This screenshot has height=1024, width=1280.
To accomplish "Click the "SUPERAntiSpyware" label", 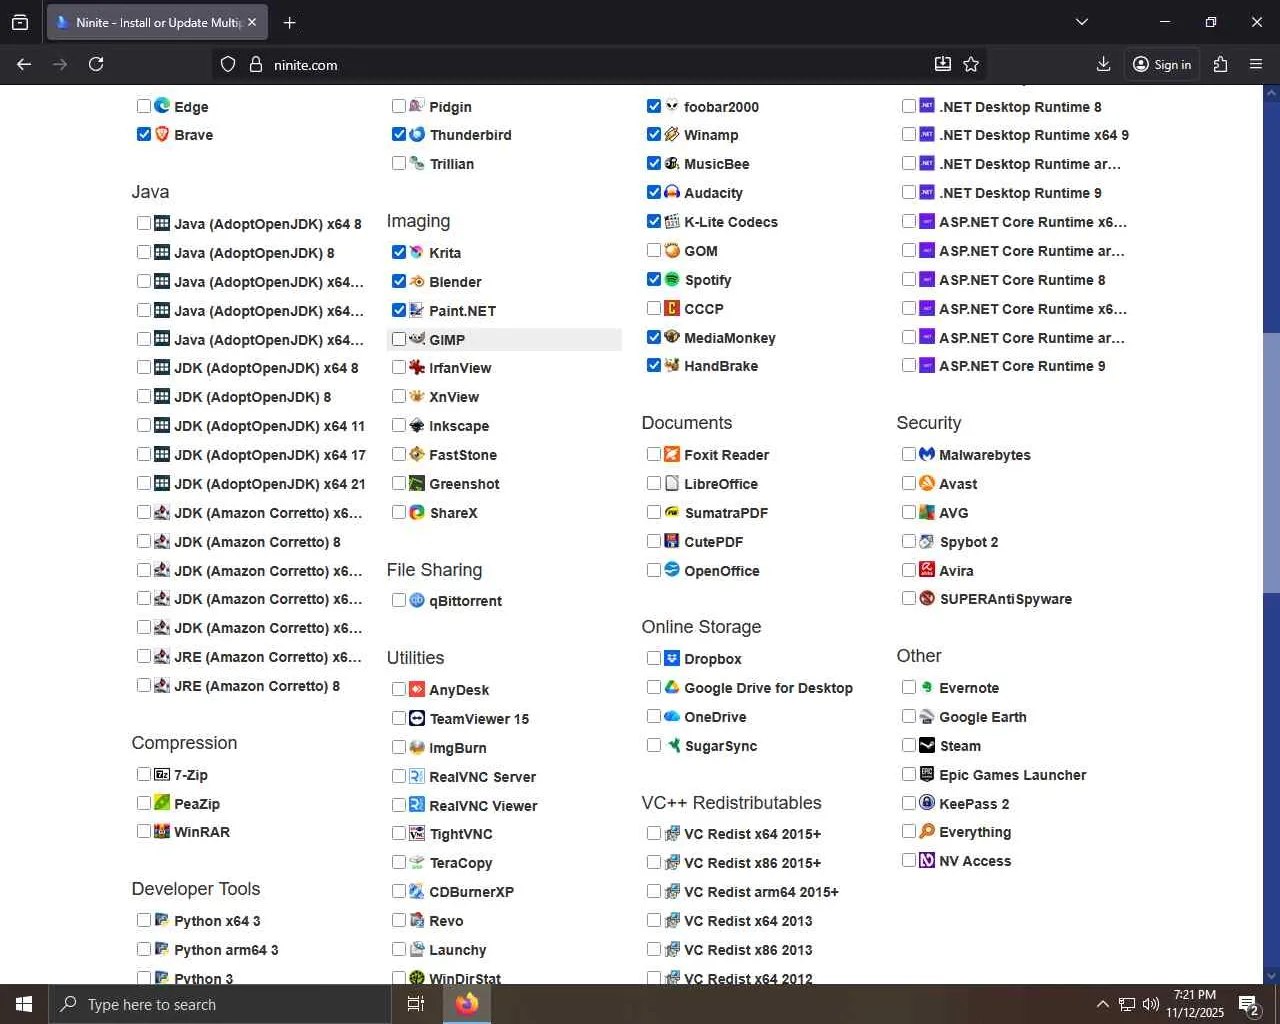I will (1005, 599).
